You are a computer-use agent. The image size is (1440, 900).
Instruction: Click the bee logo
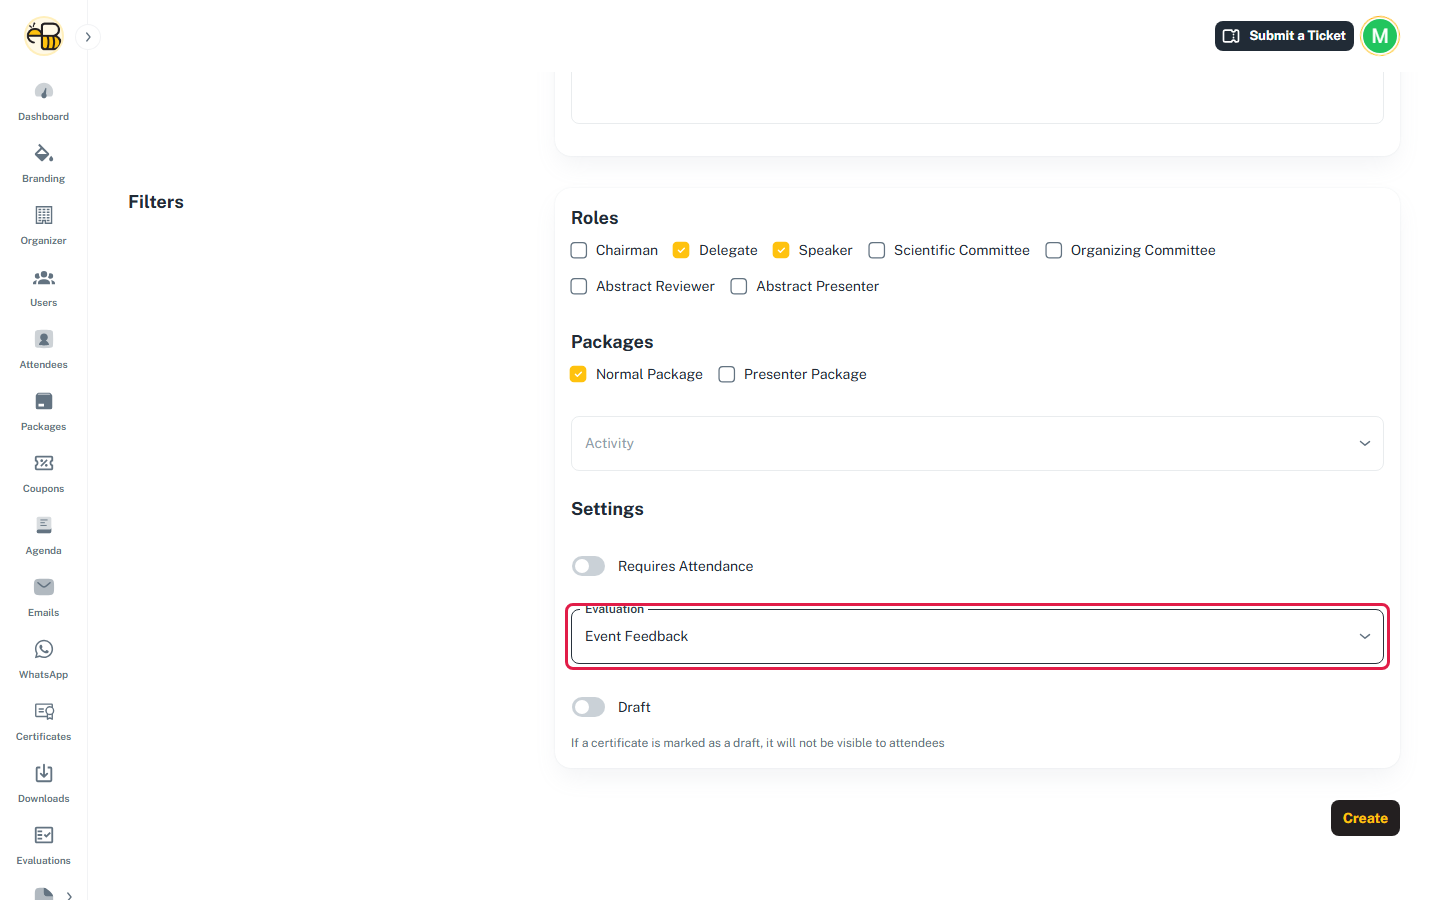(43, 36)
